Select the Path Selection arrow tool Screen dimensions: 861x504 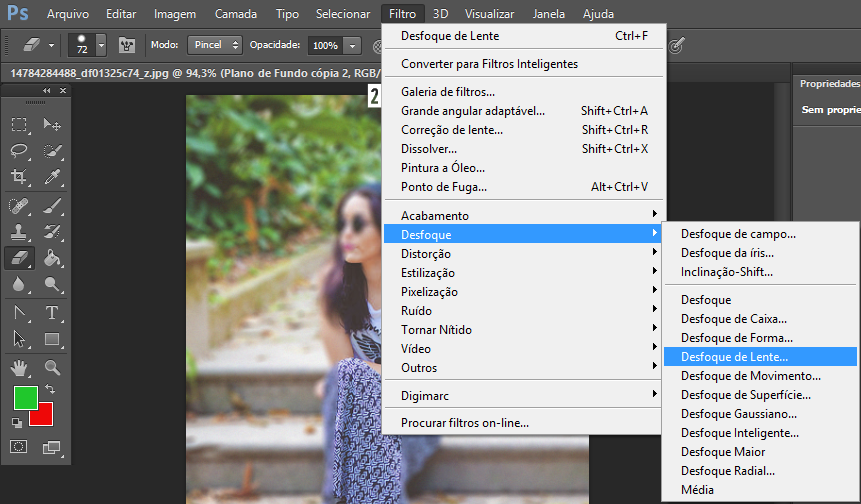coord(19,339)
